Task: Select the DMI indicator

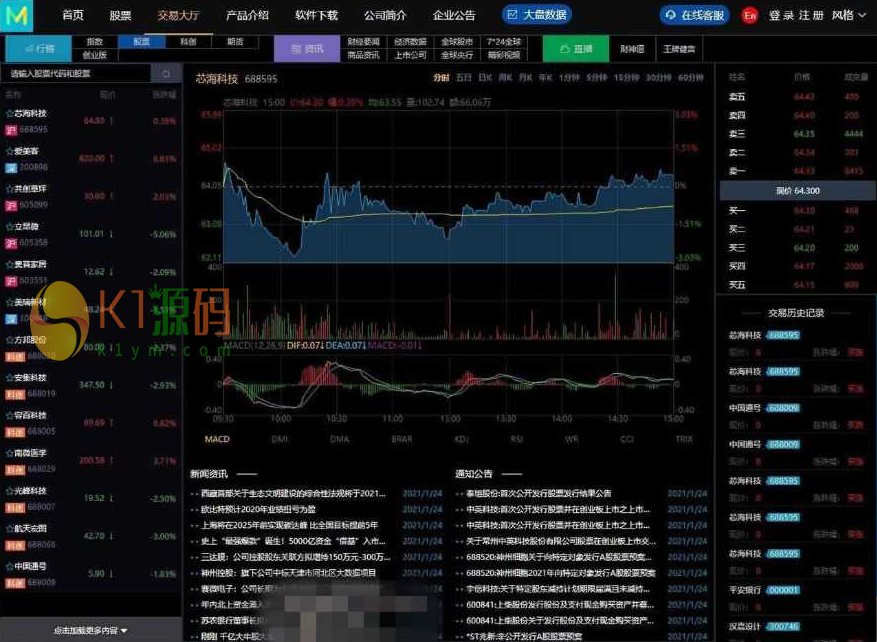Action: [280, 439]
